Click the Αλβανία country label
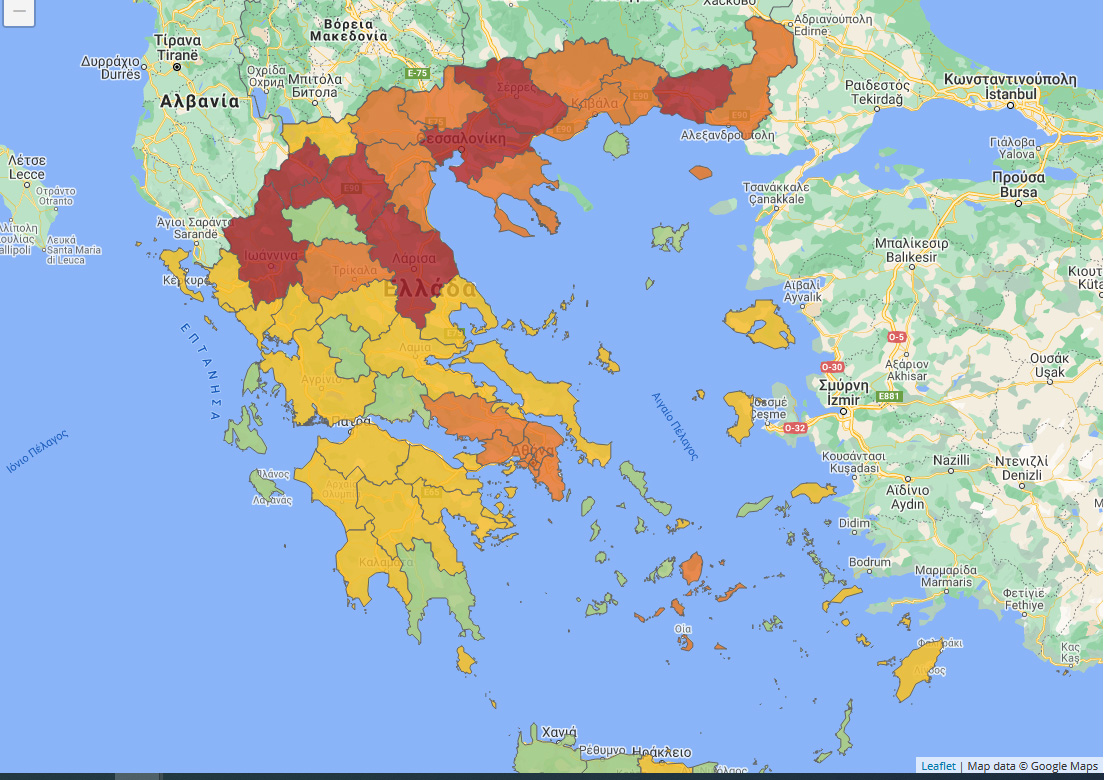Image resolution: width=1104 pixels, height=780 pixels. [199, 101]
